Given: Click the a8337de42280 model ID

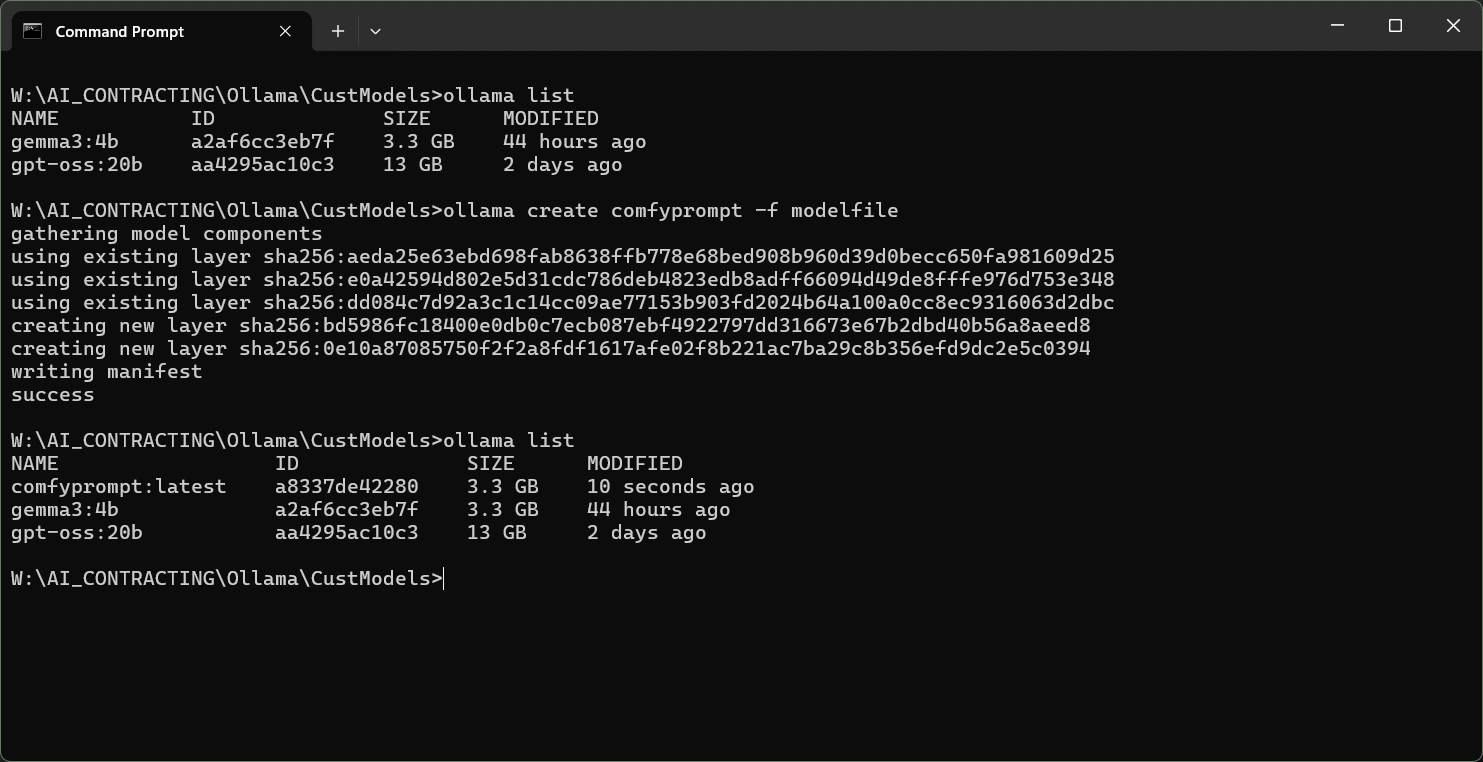Looking at the screenshot, I should point(346,487).
